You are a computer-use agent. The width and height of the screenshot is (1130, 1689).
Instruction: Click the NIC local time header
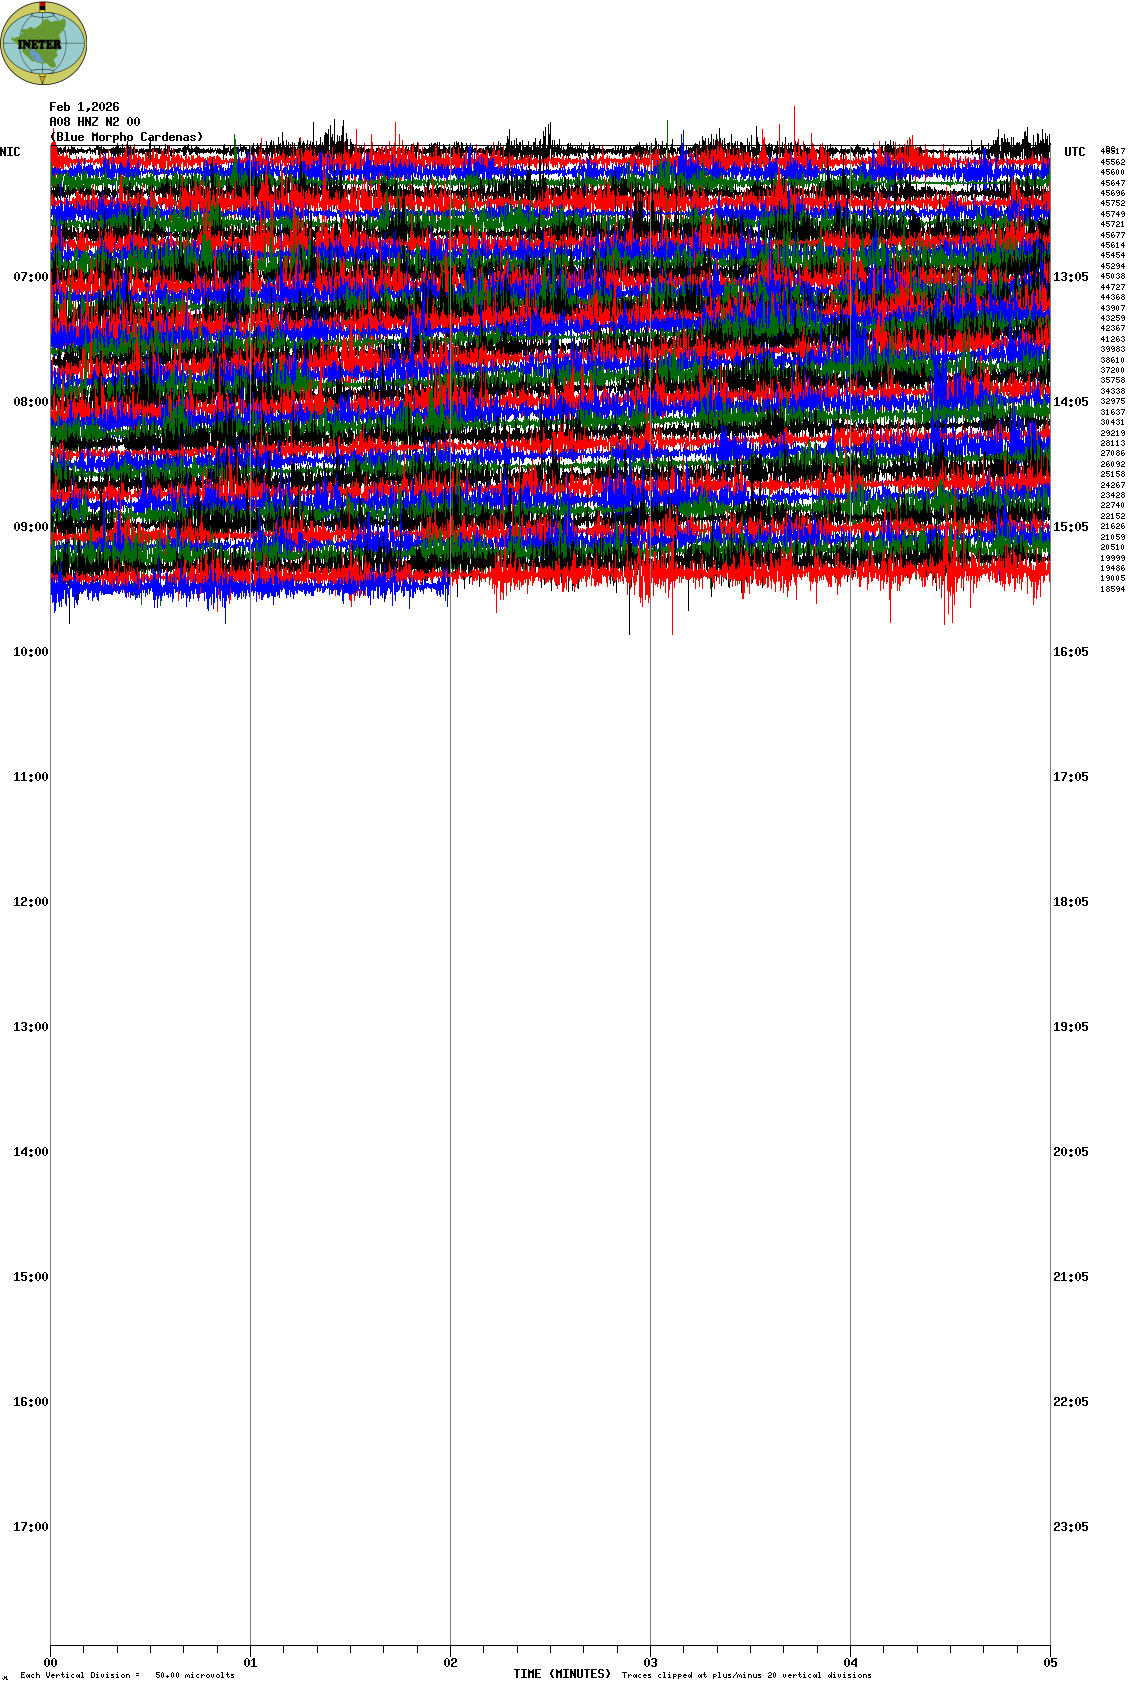10,152
